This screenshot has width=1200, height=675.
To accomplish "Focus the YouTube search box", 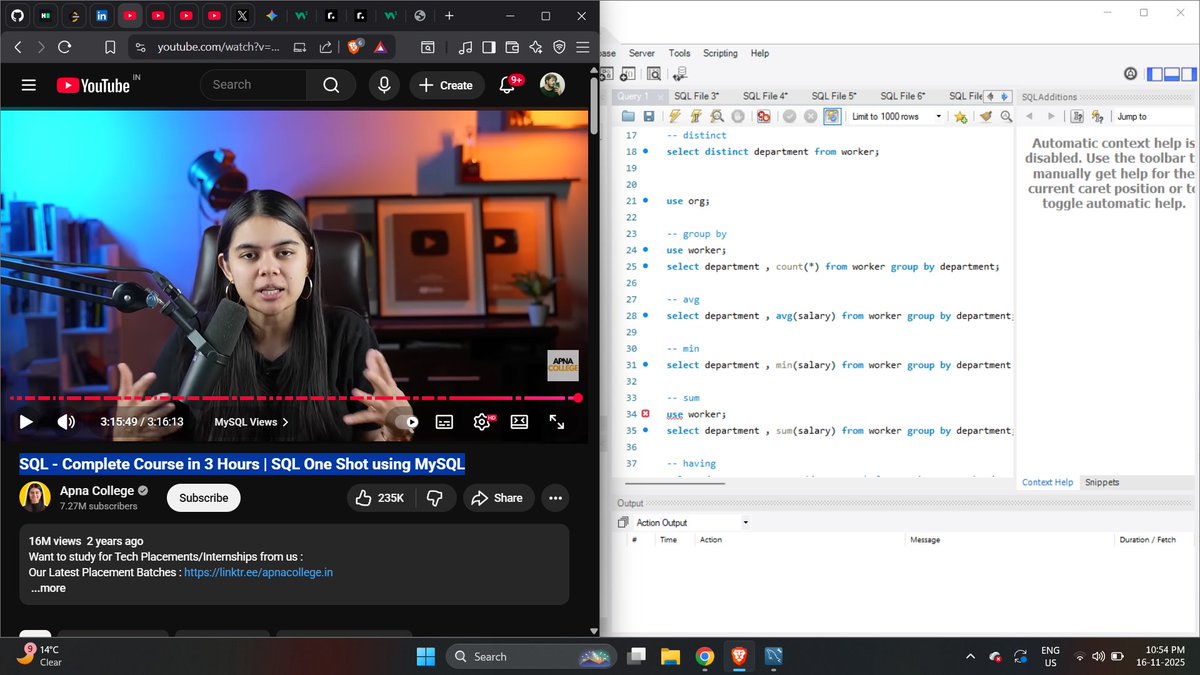I will [x=254, y=85].
